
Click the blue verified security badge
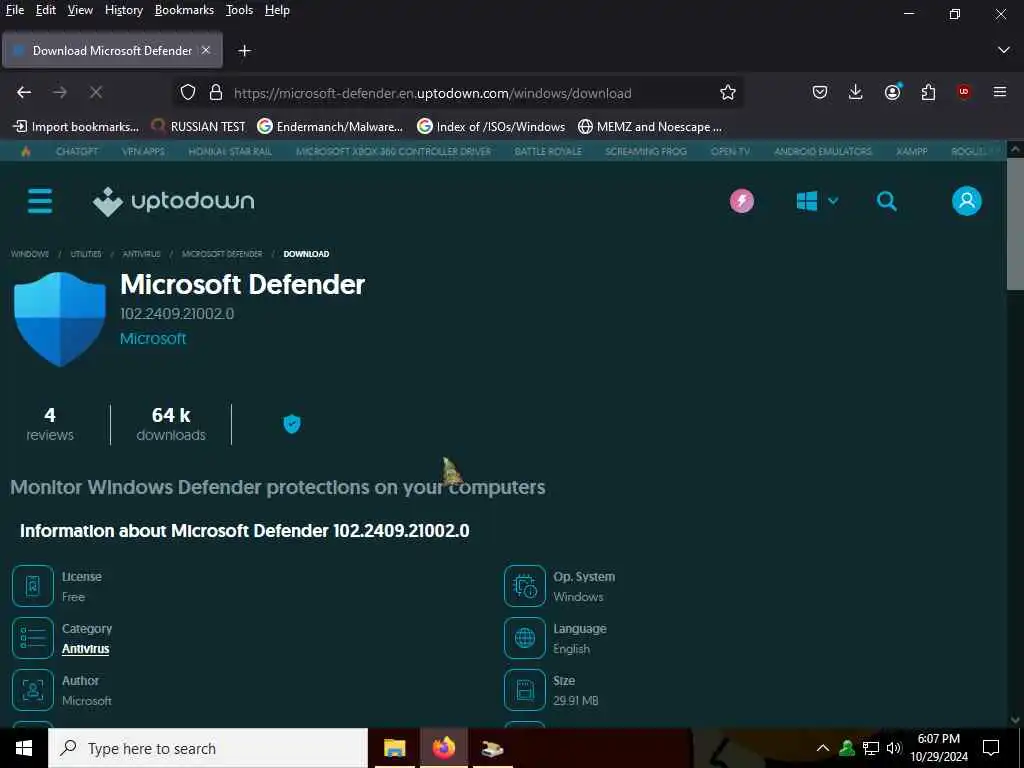(292, 424)
